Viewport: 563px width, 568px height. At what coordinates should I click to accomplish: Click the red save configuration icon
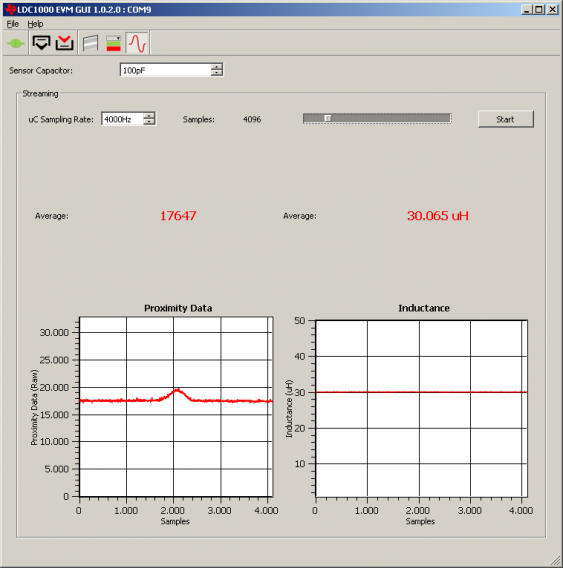tap(64, 43)
